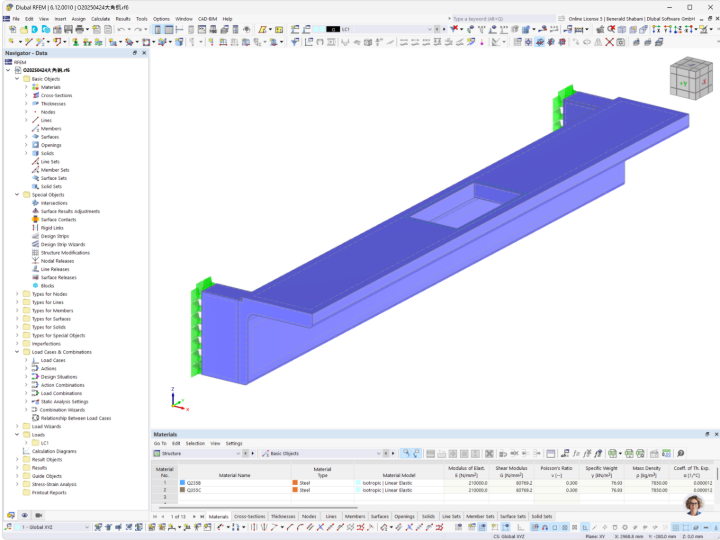
Task: Open the CAD-BIM menu
Action: tap(207, 19)
